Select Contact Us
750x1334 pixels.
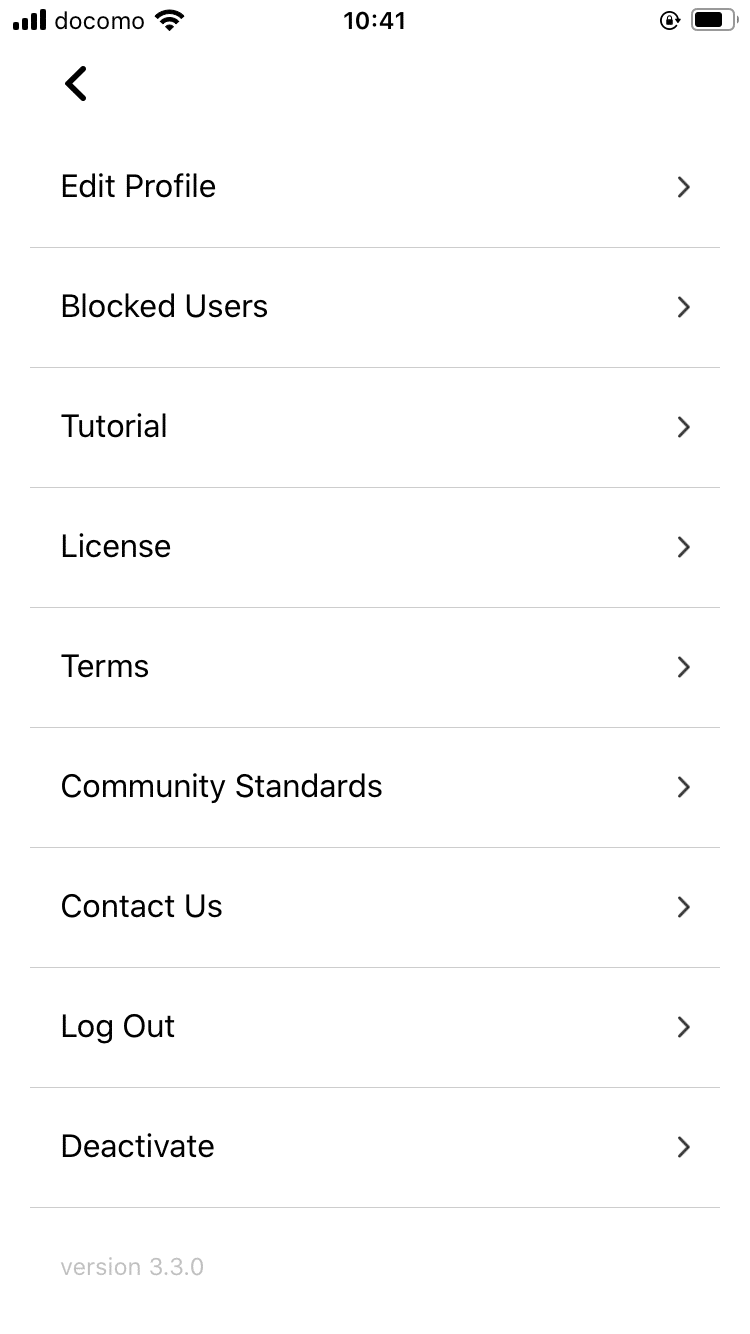click(x=375, y=907)
